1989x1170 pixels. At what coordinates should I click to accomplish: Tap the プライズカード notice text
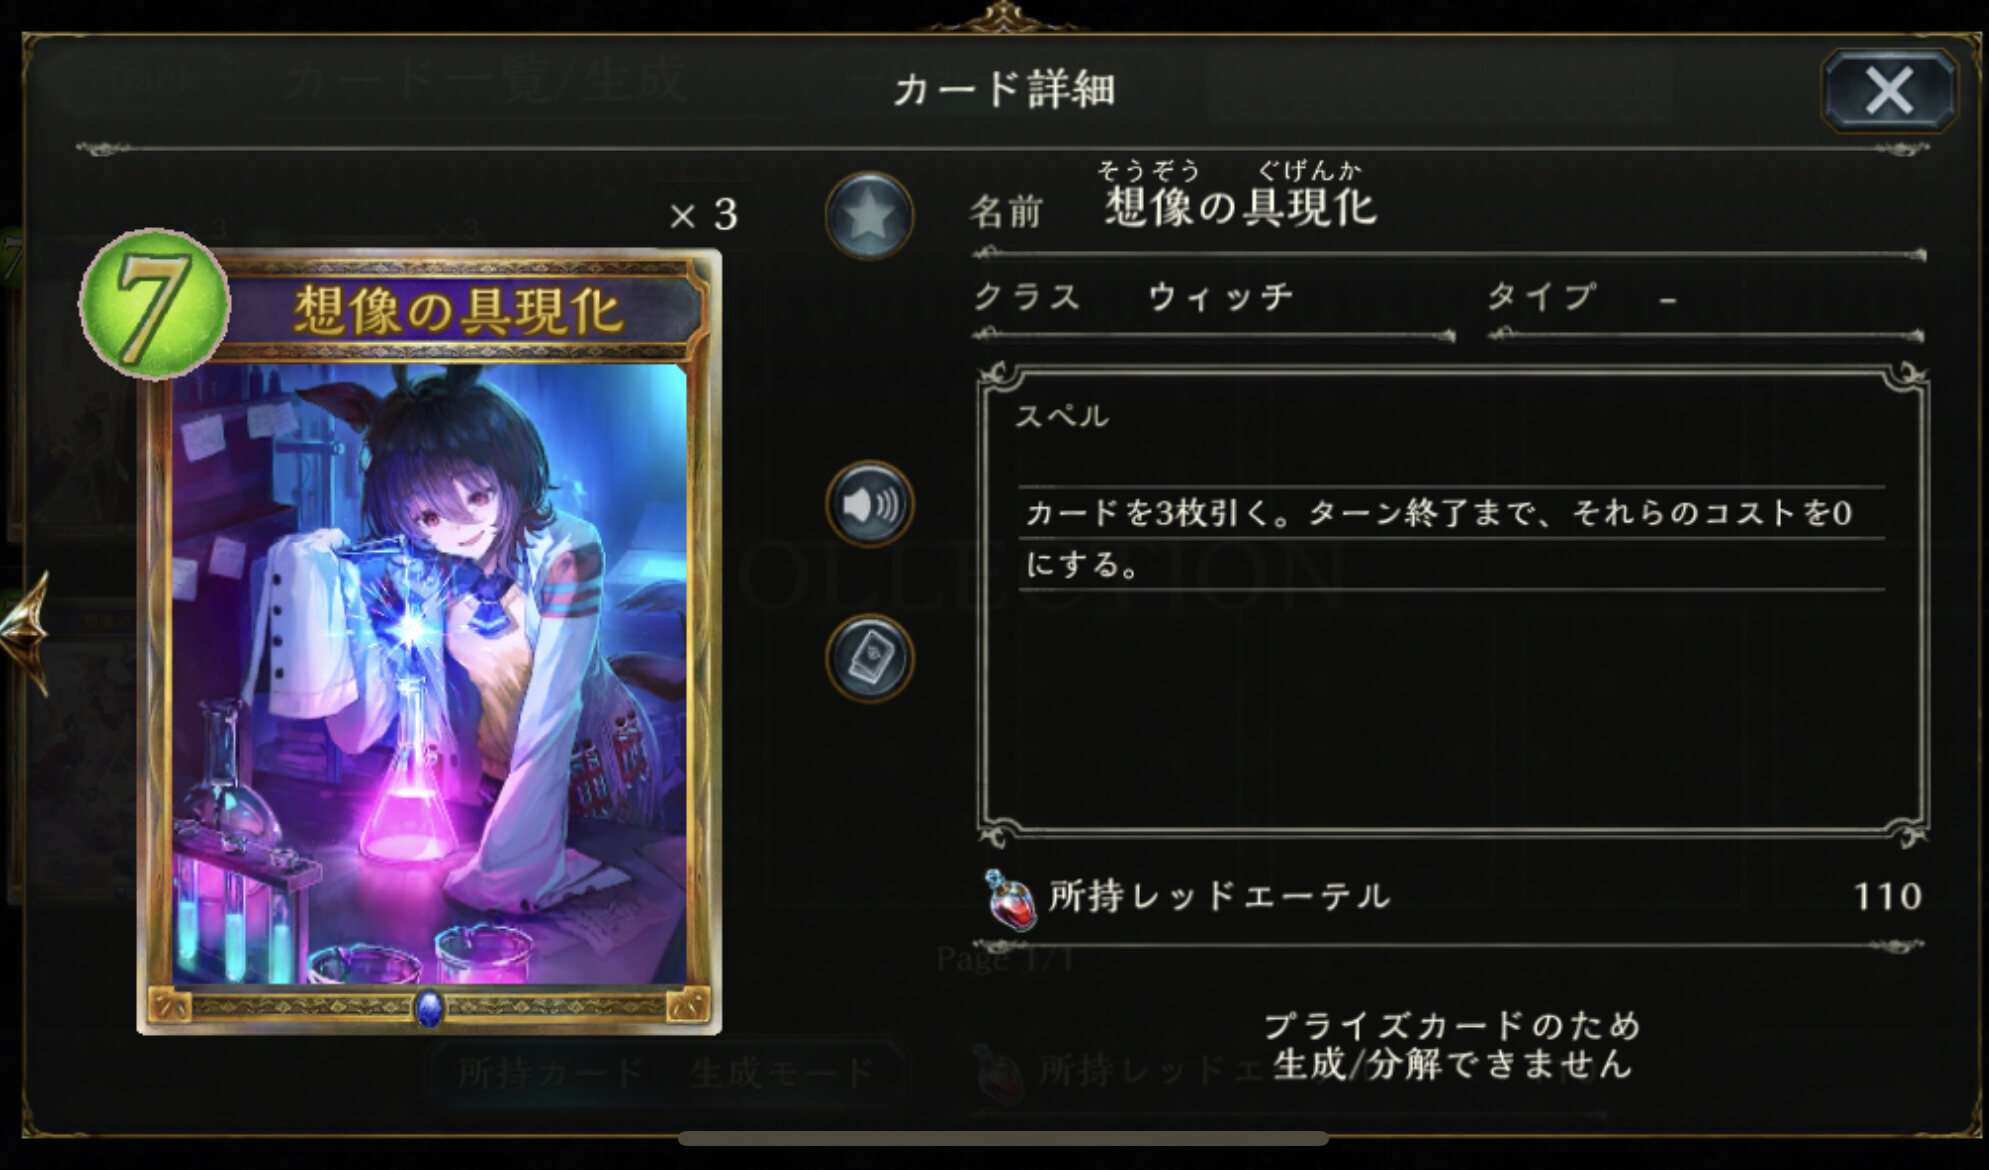pos(1452,1045)
